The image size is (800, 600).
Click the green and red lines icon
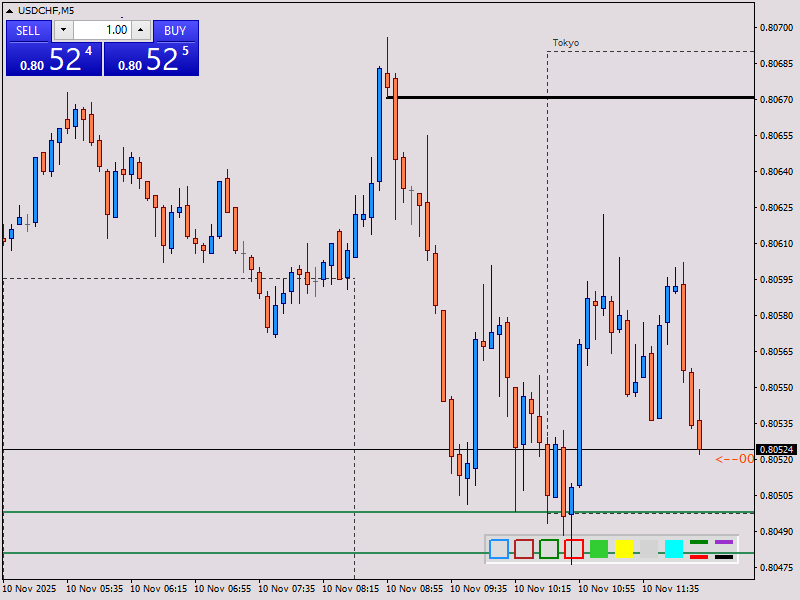701,548
